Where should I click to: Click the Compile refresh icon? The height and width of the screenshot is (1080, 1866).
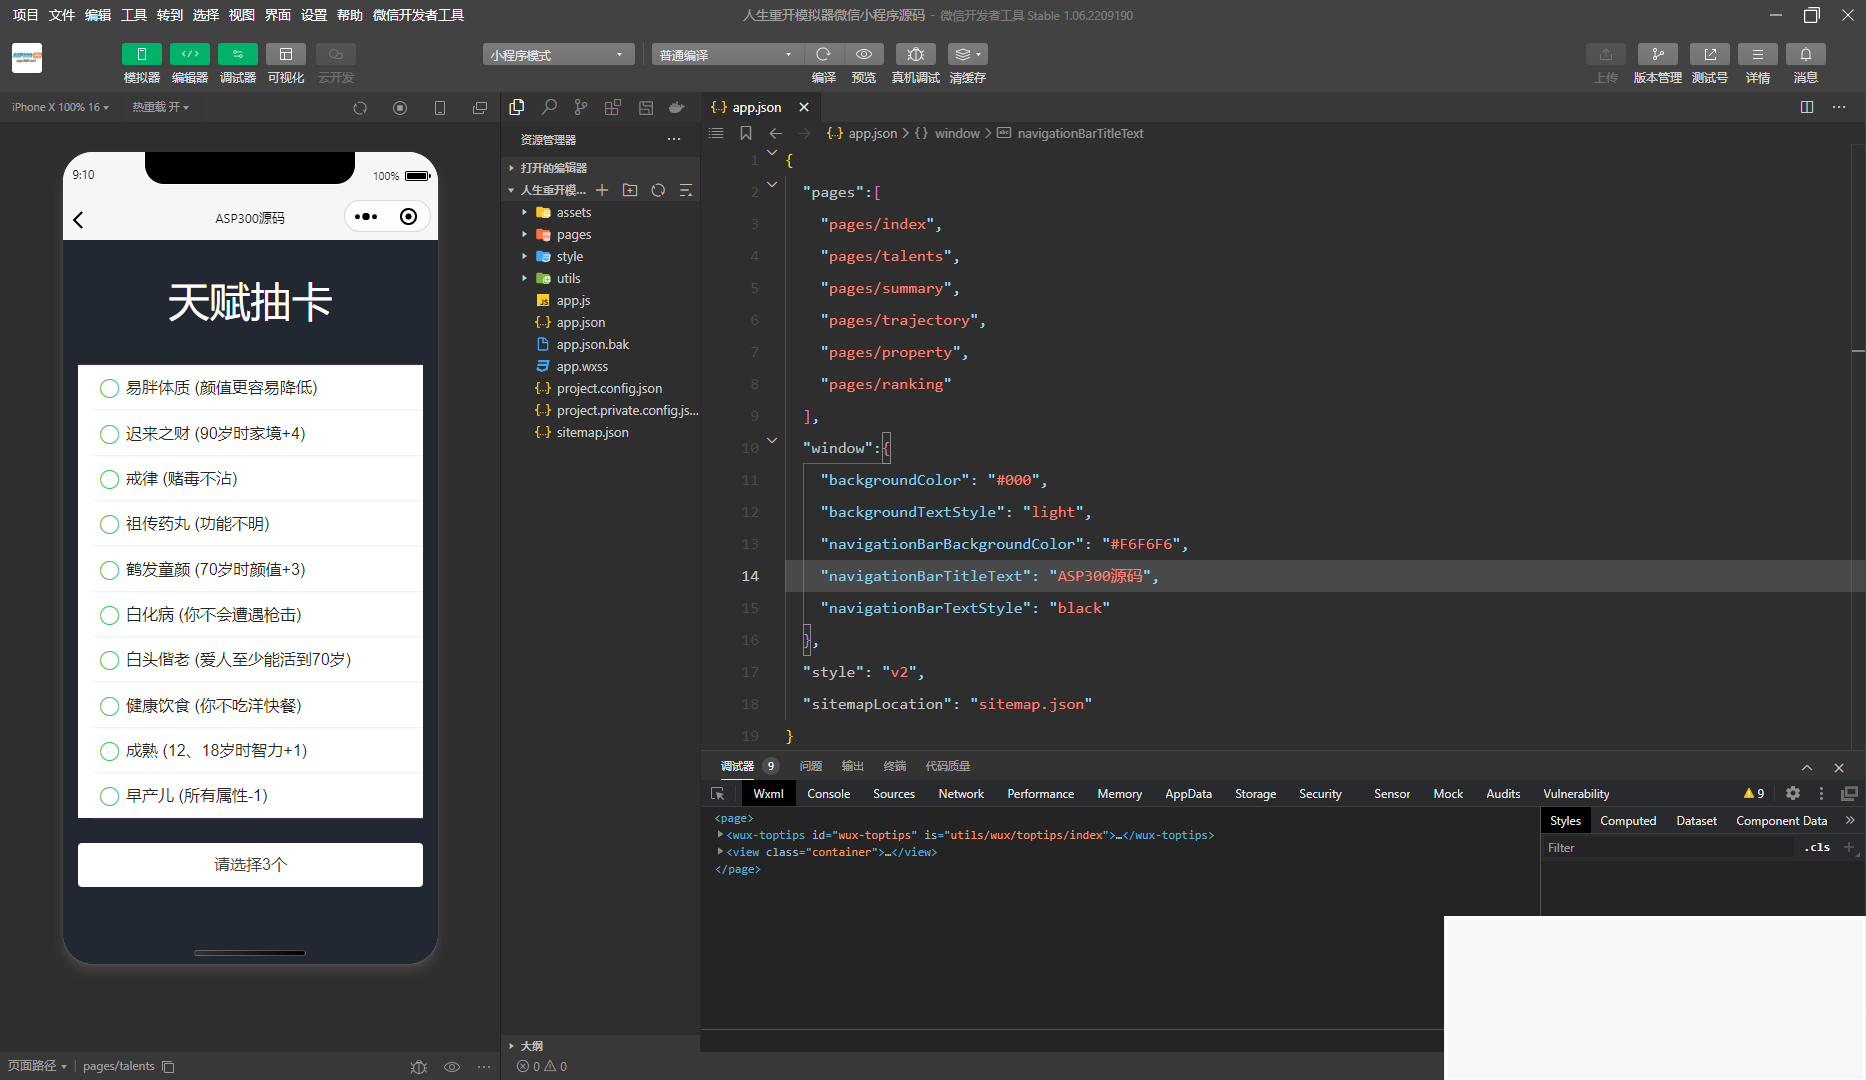tap(823, 54)
